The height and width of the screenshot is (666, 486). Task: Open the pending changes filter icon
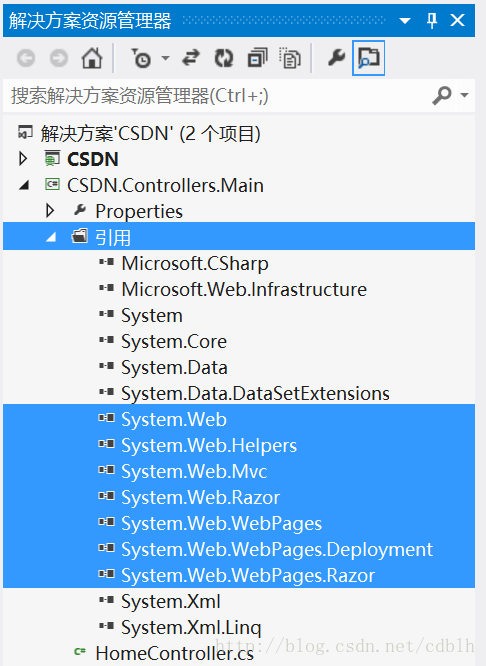pyautogui.click(x=141, y=58)
